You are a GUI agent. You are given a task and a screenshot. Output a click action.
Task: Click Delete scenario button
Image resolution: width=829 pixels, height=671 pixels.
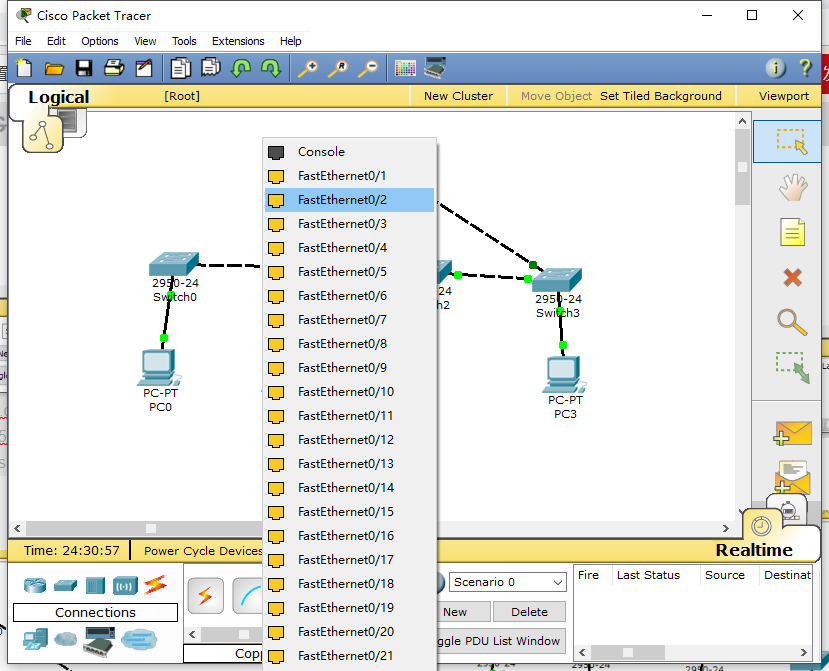pos(529,612)
